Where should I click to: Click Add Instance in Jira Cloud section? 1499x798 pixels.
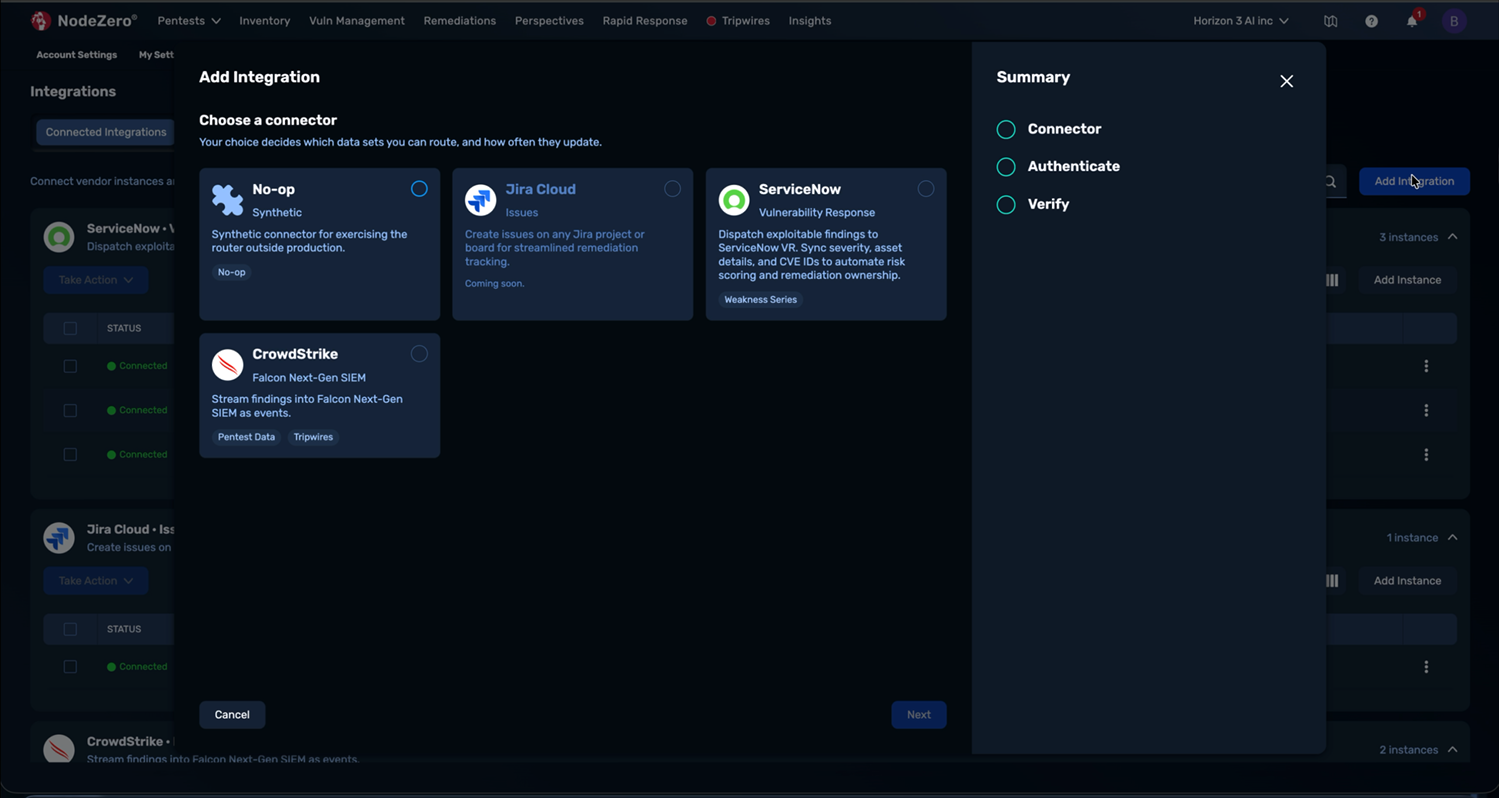click(x=1407, y=581)
